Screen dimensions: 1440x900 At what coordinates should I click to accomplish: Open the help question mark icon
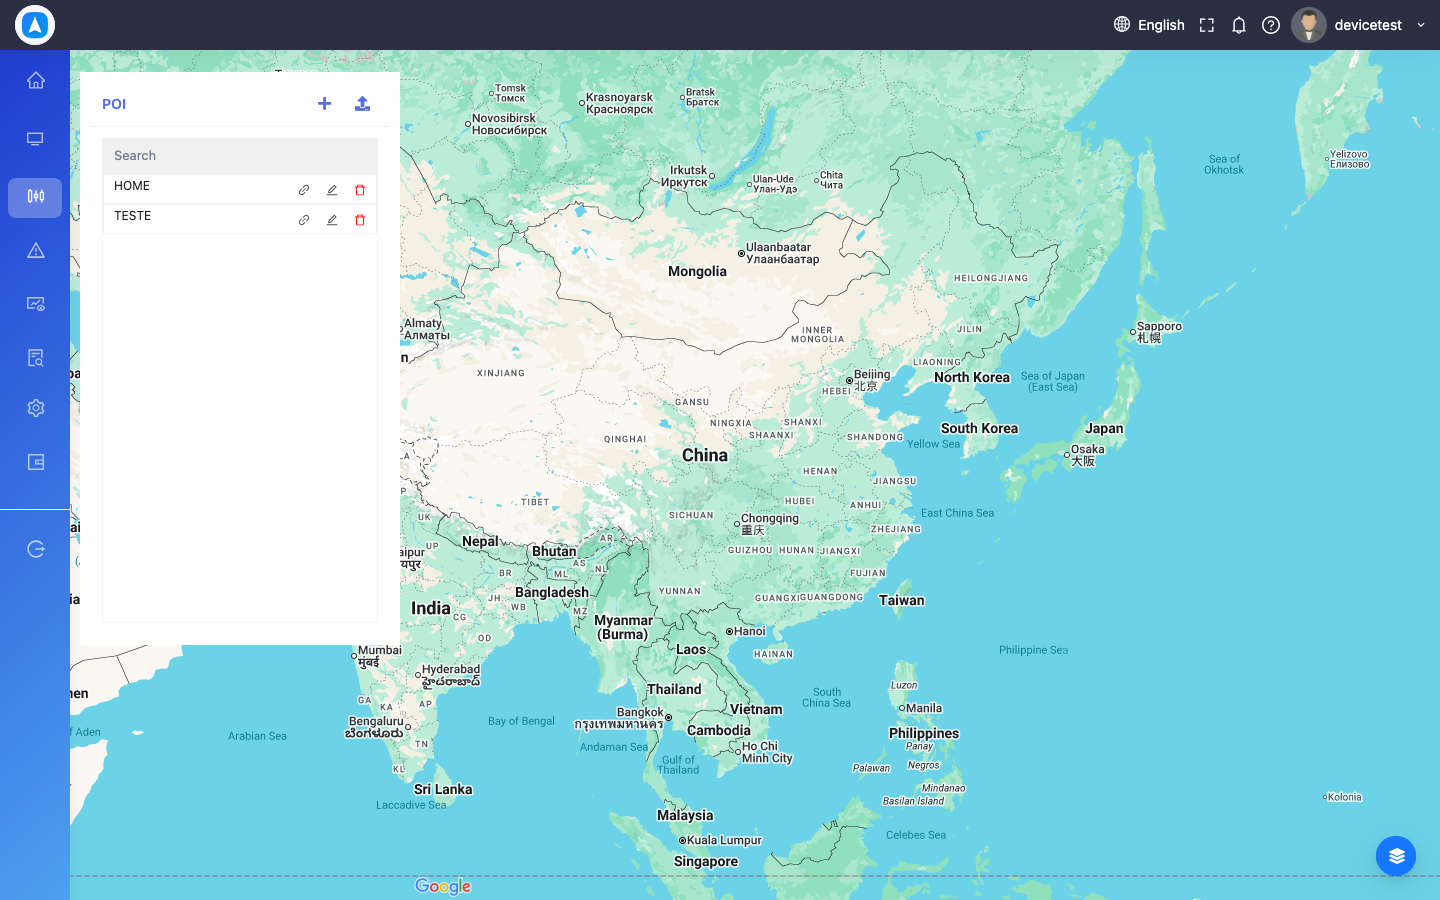(1271, 25)
